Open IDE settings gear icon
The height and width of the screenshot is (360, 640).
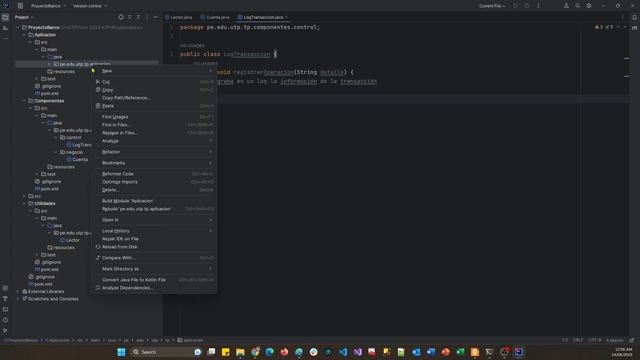pos(589,6)
